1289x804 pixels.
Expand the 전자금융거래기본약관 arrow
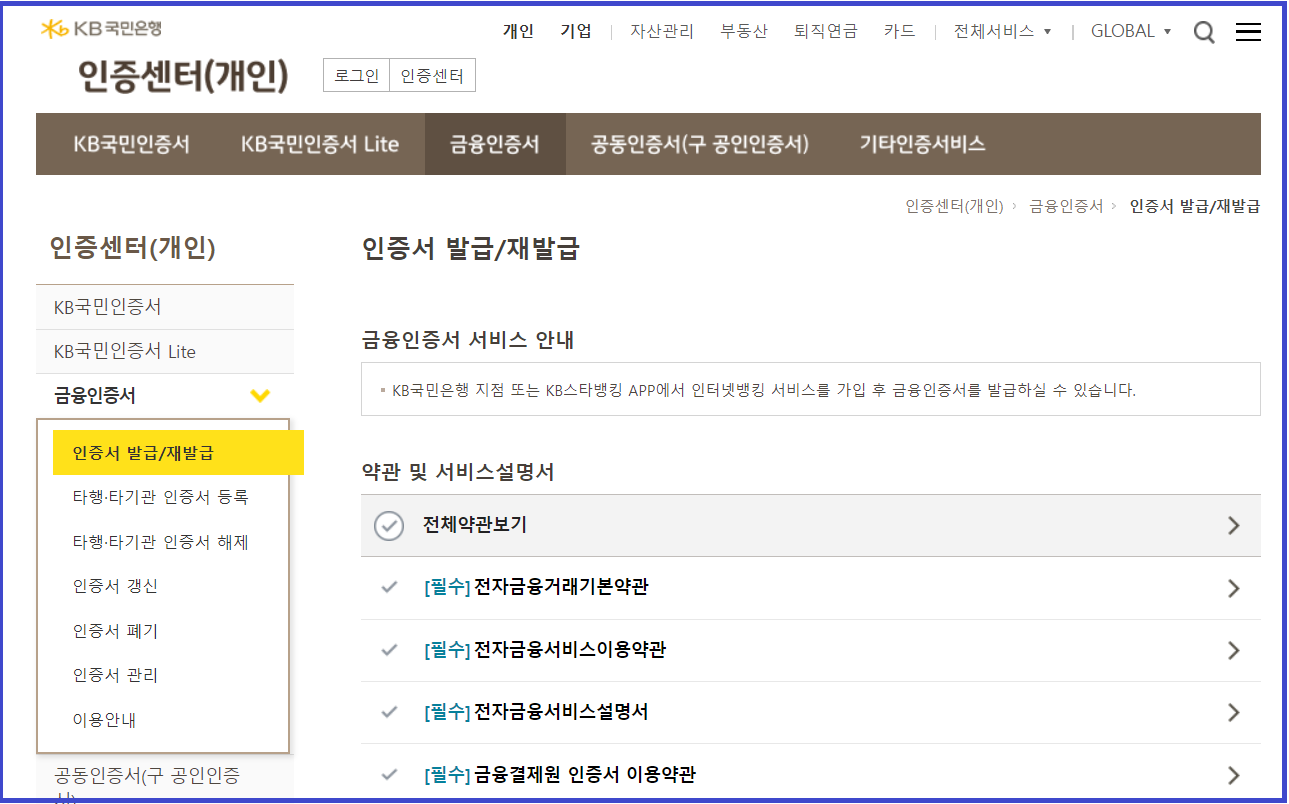click(1233, 588)
